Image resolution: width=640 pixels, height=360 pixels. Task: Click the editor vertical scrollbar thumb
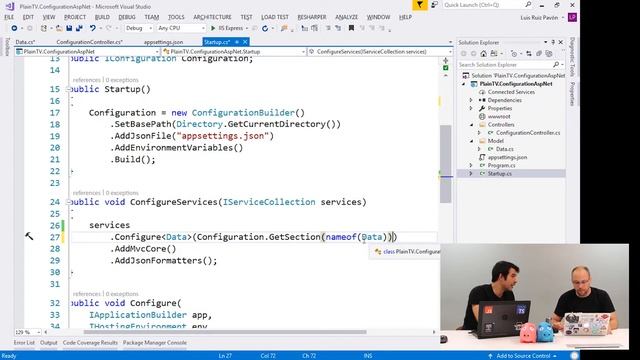445,163
